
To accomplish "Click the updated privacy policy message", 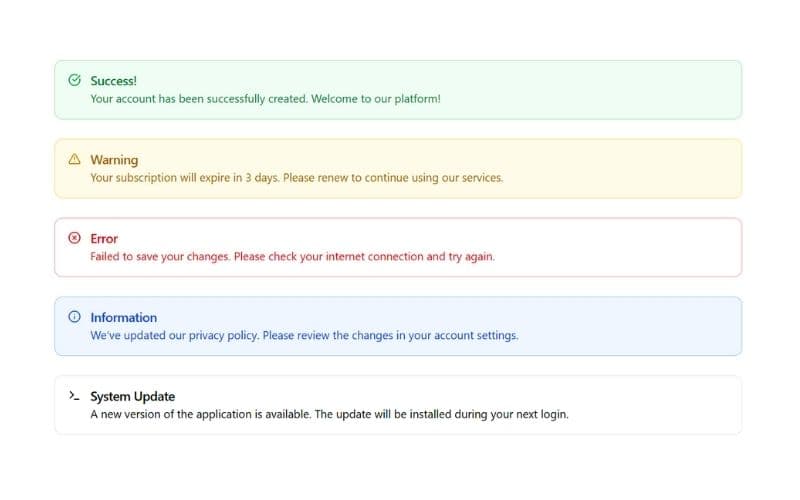I will 304,335.
